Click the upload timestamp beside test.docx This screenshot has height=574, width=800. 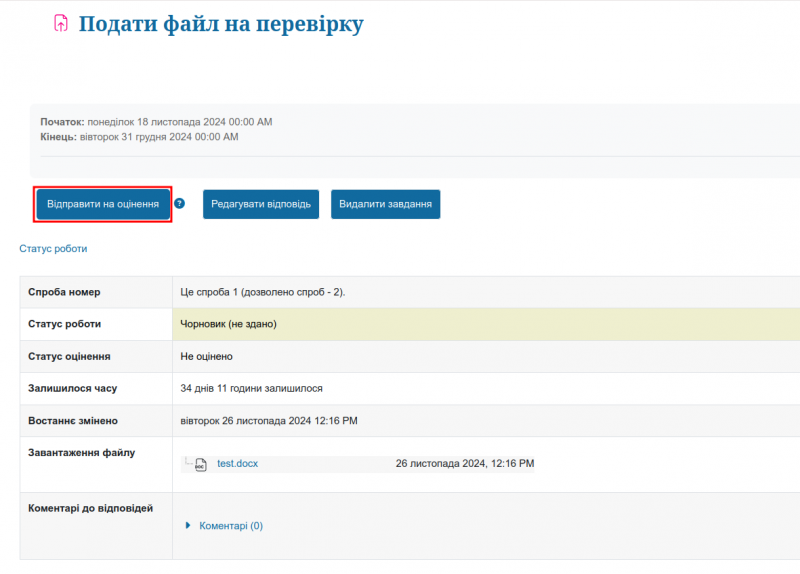click(x=464, y=464)
